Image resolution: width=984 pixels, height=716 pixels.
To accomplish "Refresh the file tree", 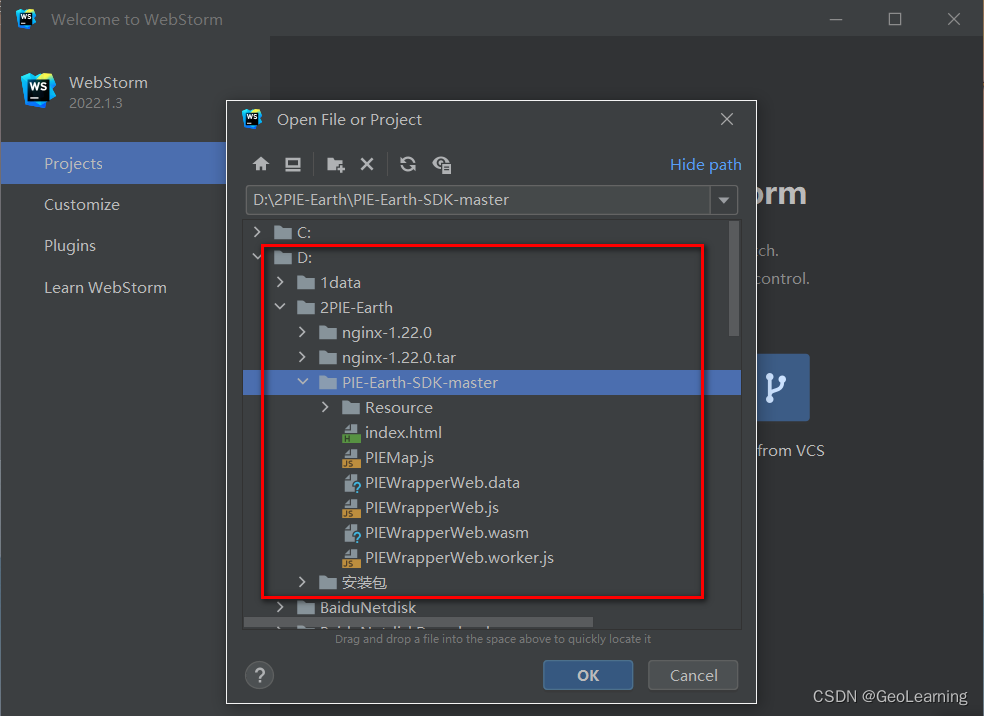I will pos(408,164).
